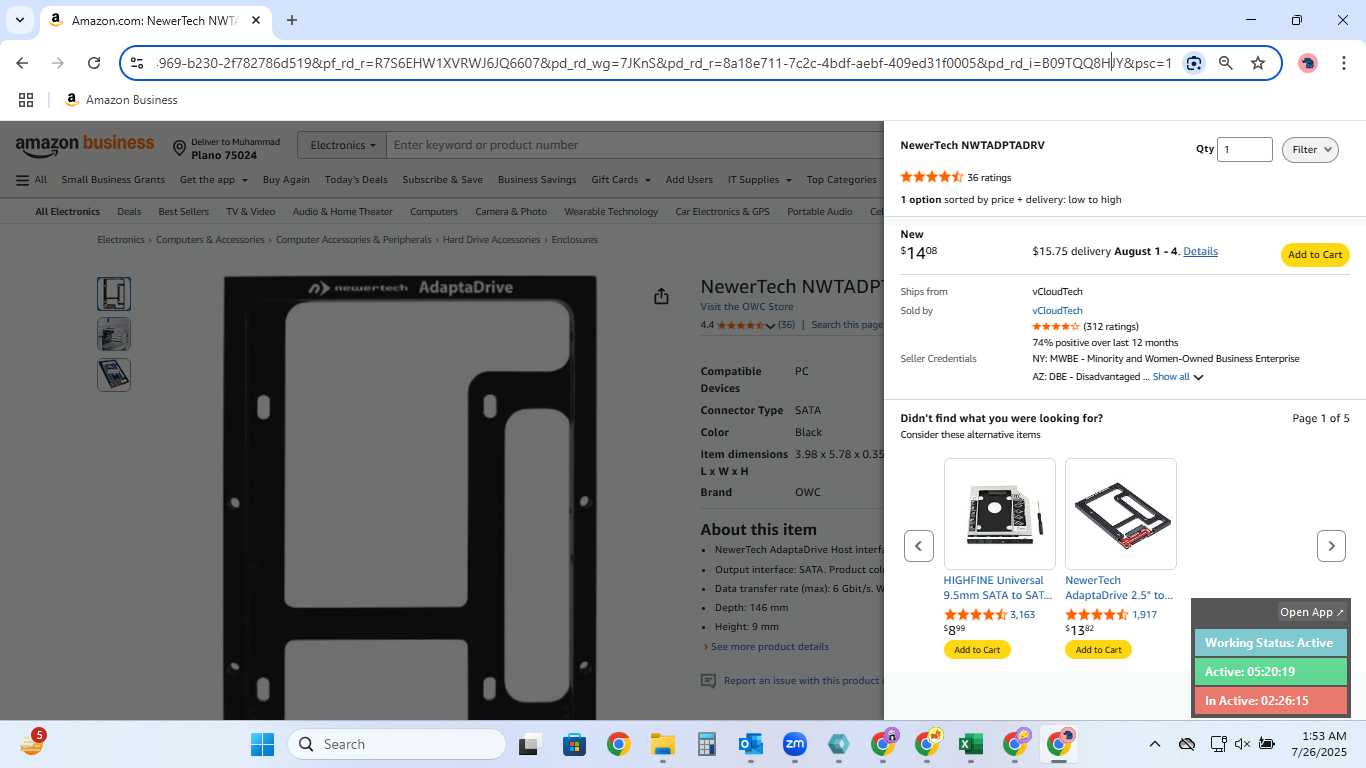
Task: Open 36 ratings in offers panel
Action: 989,177
